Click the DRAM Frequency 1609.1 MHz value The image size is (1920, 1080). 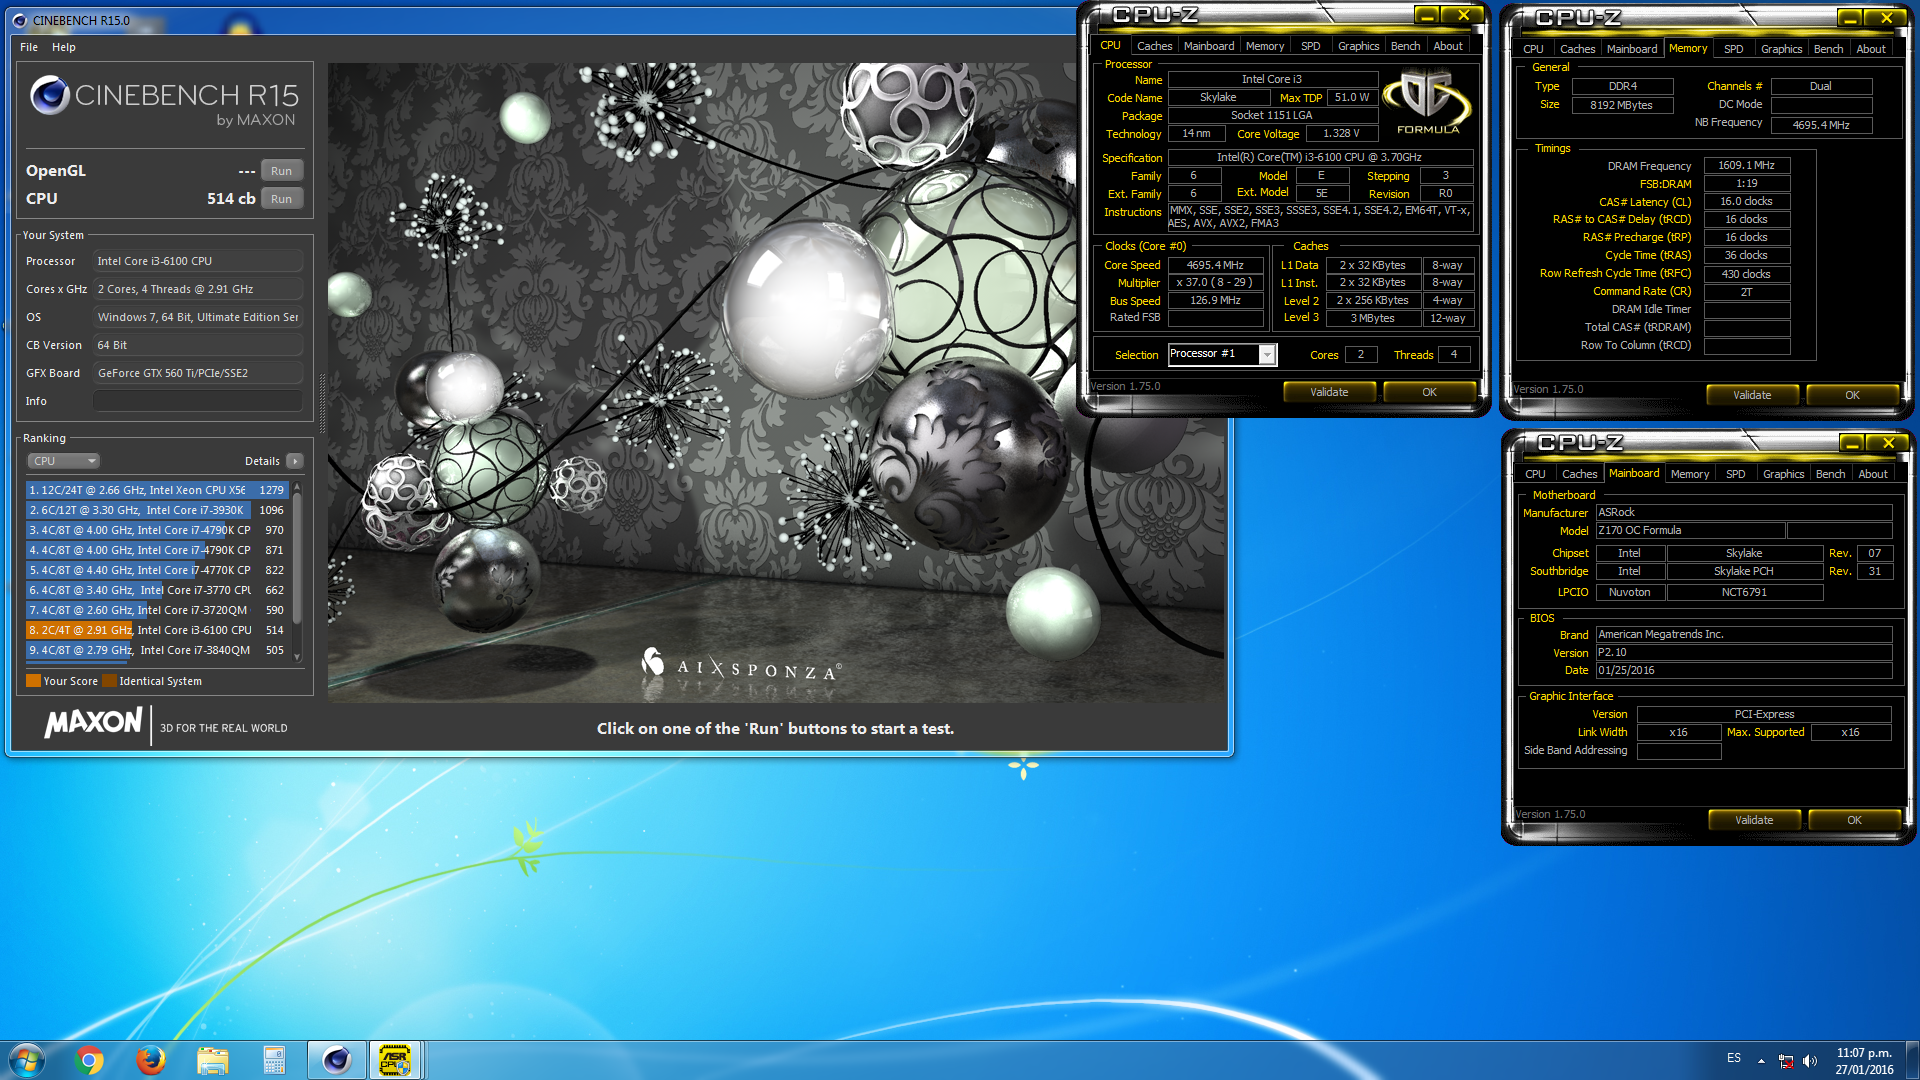tap(1746, 165)
